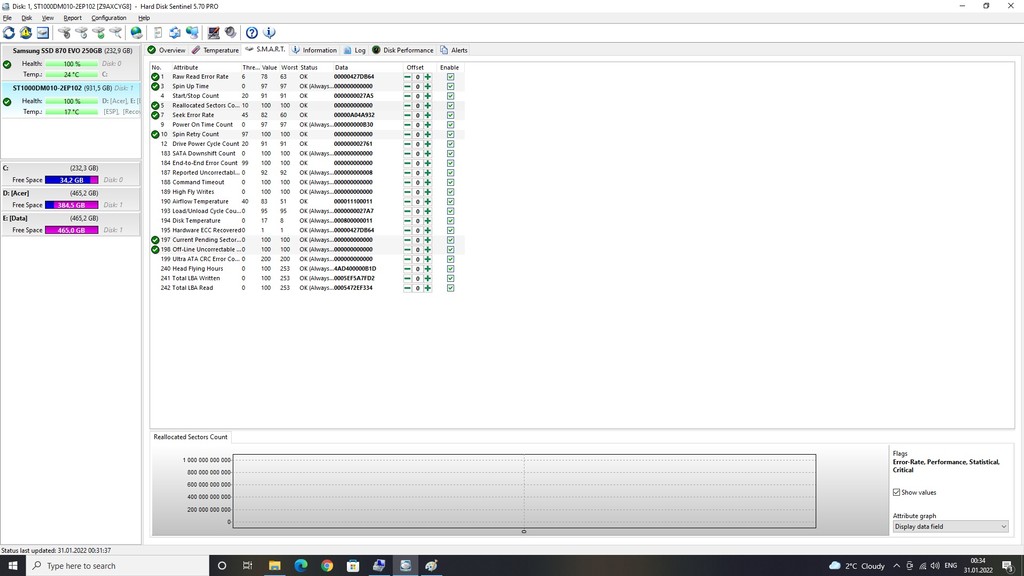Click the yellow warning alert toolbar icon

point(25,33)
